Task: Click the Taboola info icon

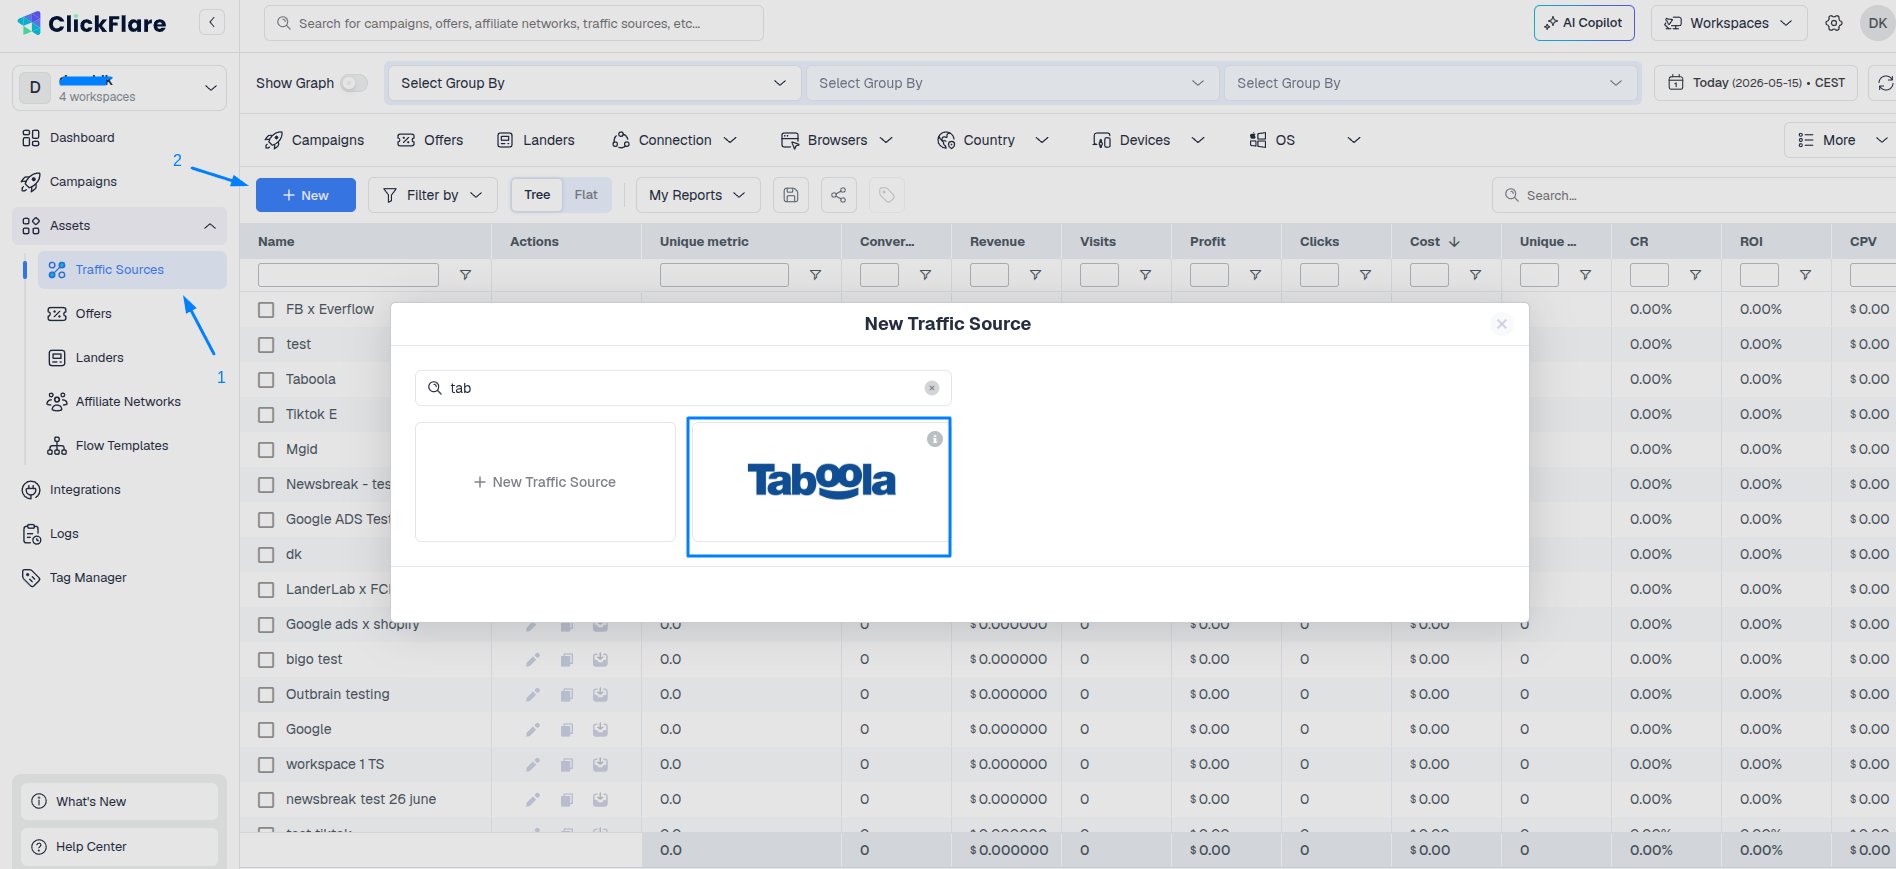Action: (935, 439)
